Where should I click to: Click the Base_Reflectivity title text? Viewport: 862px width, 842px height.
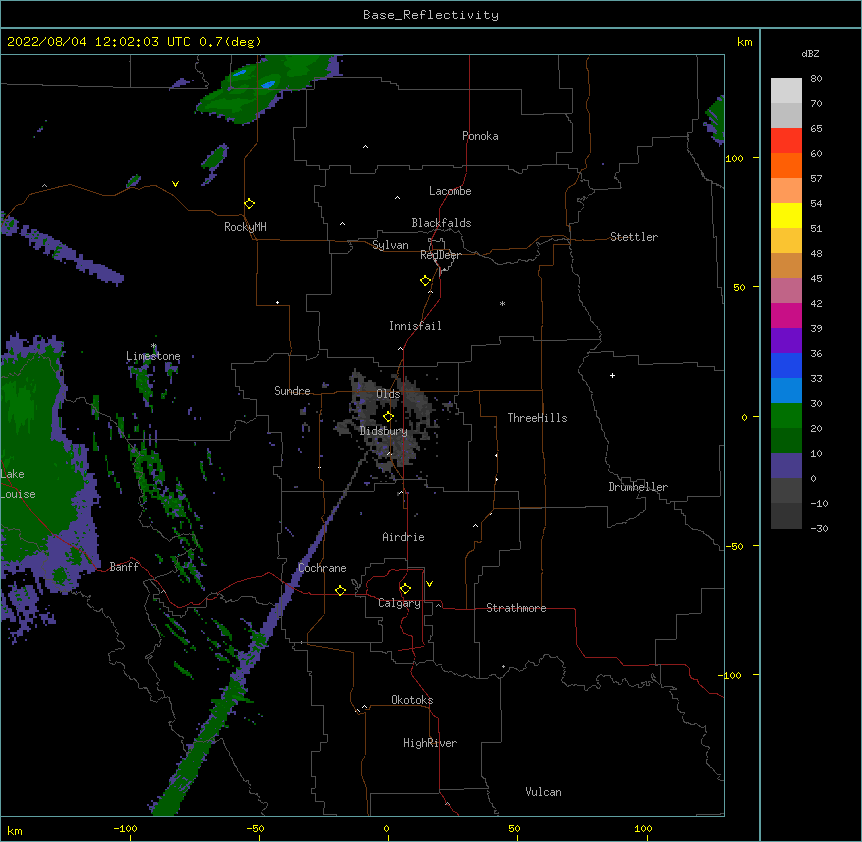click(431, 15)
